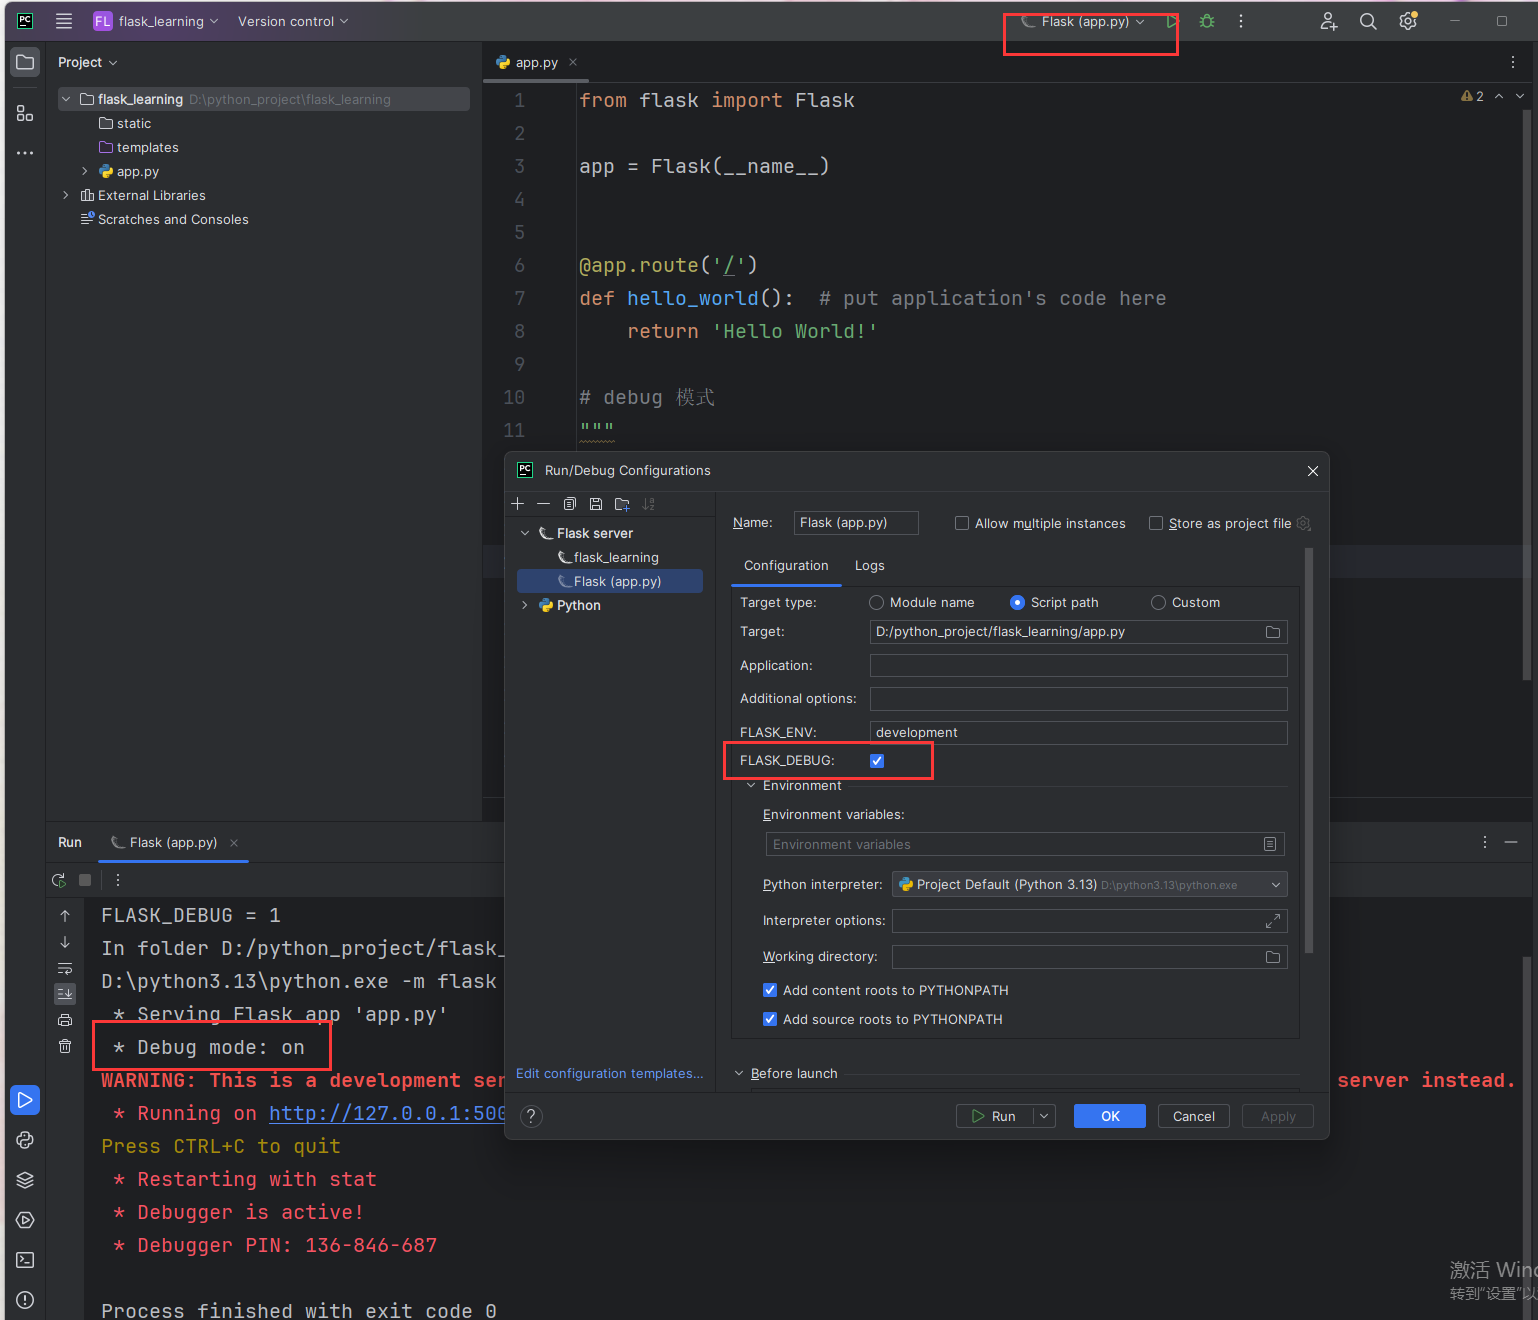Open the flask_learning project dropdown
This screenshot has height=1320, width=1538.
click(x=156, y=21)
